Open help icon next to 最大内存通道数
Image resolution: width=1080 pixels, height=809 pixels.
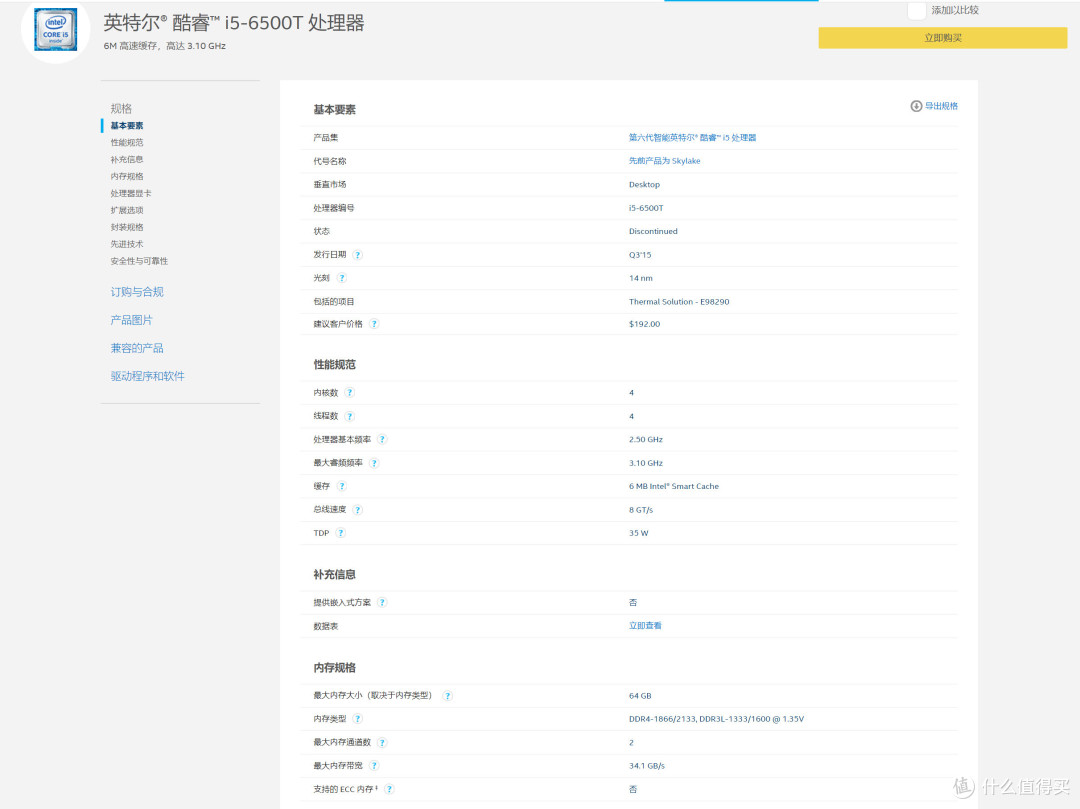tap(382, 742)
